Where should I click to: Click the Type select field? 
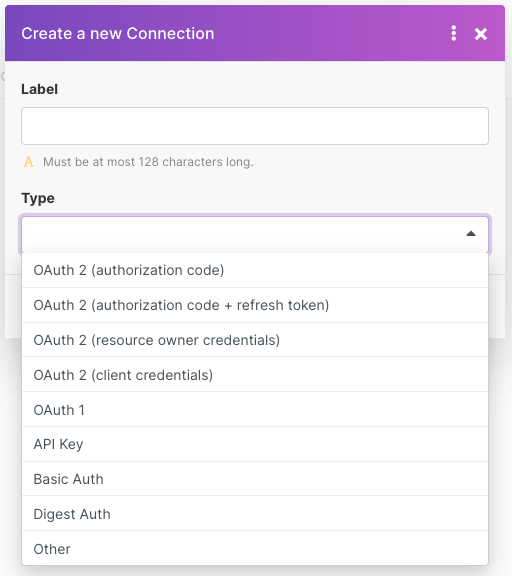pyautogui.click(x=255, y=234)
